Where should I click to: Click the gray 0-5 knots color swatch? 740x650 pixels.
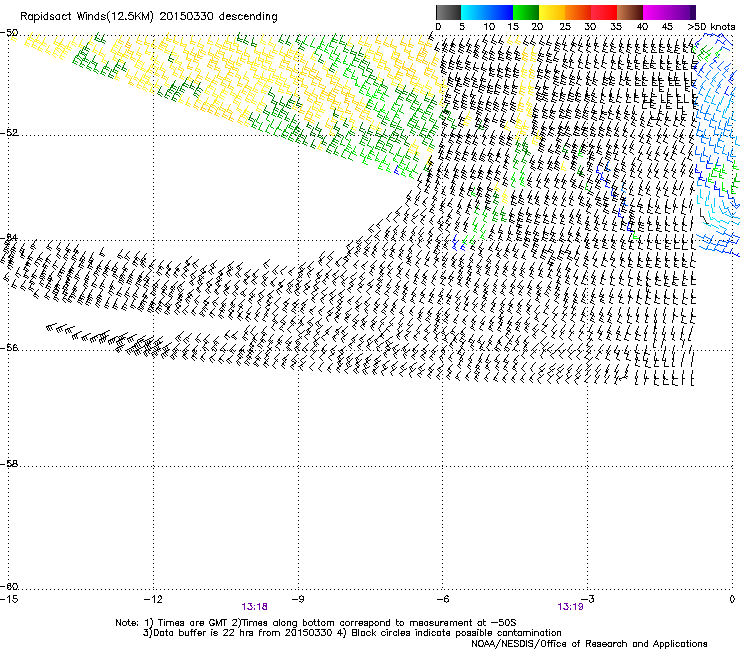pyautogui.click(x=448, y=12)
